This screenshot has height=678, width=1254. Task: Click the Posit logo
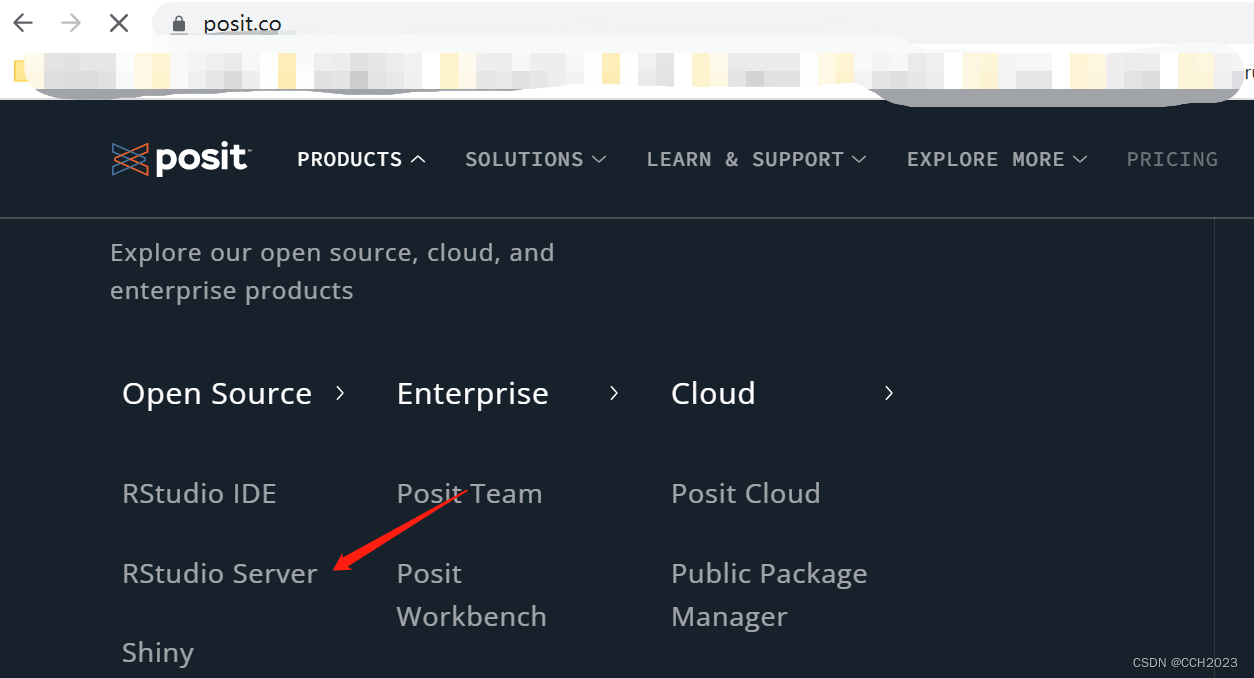pos(181,159)
